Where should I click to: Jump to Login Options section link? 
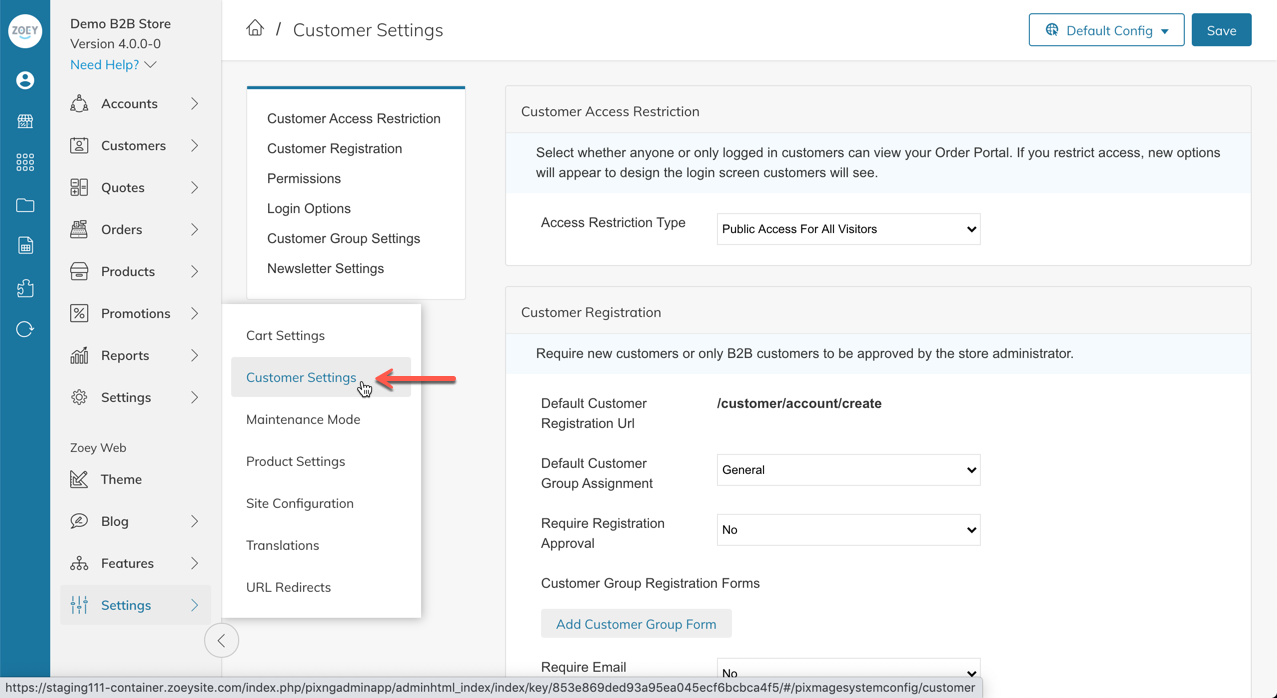(x=308, y=208)
